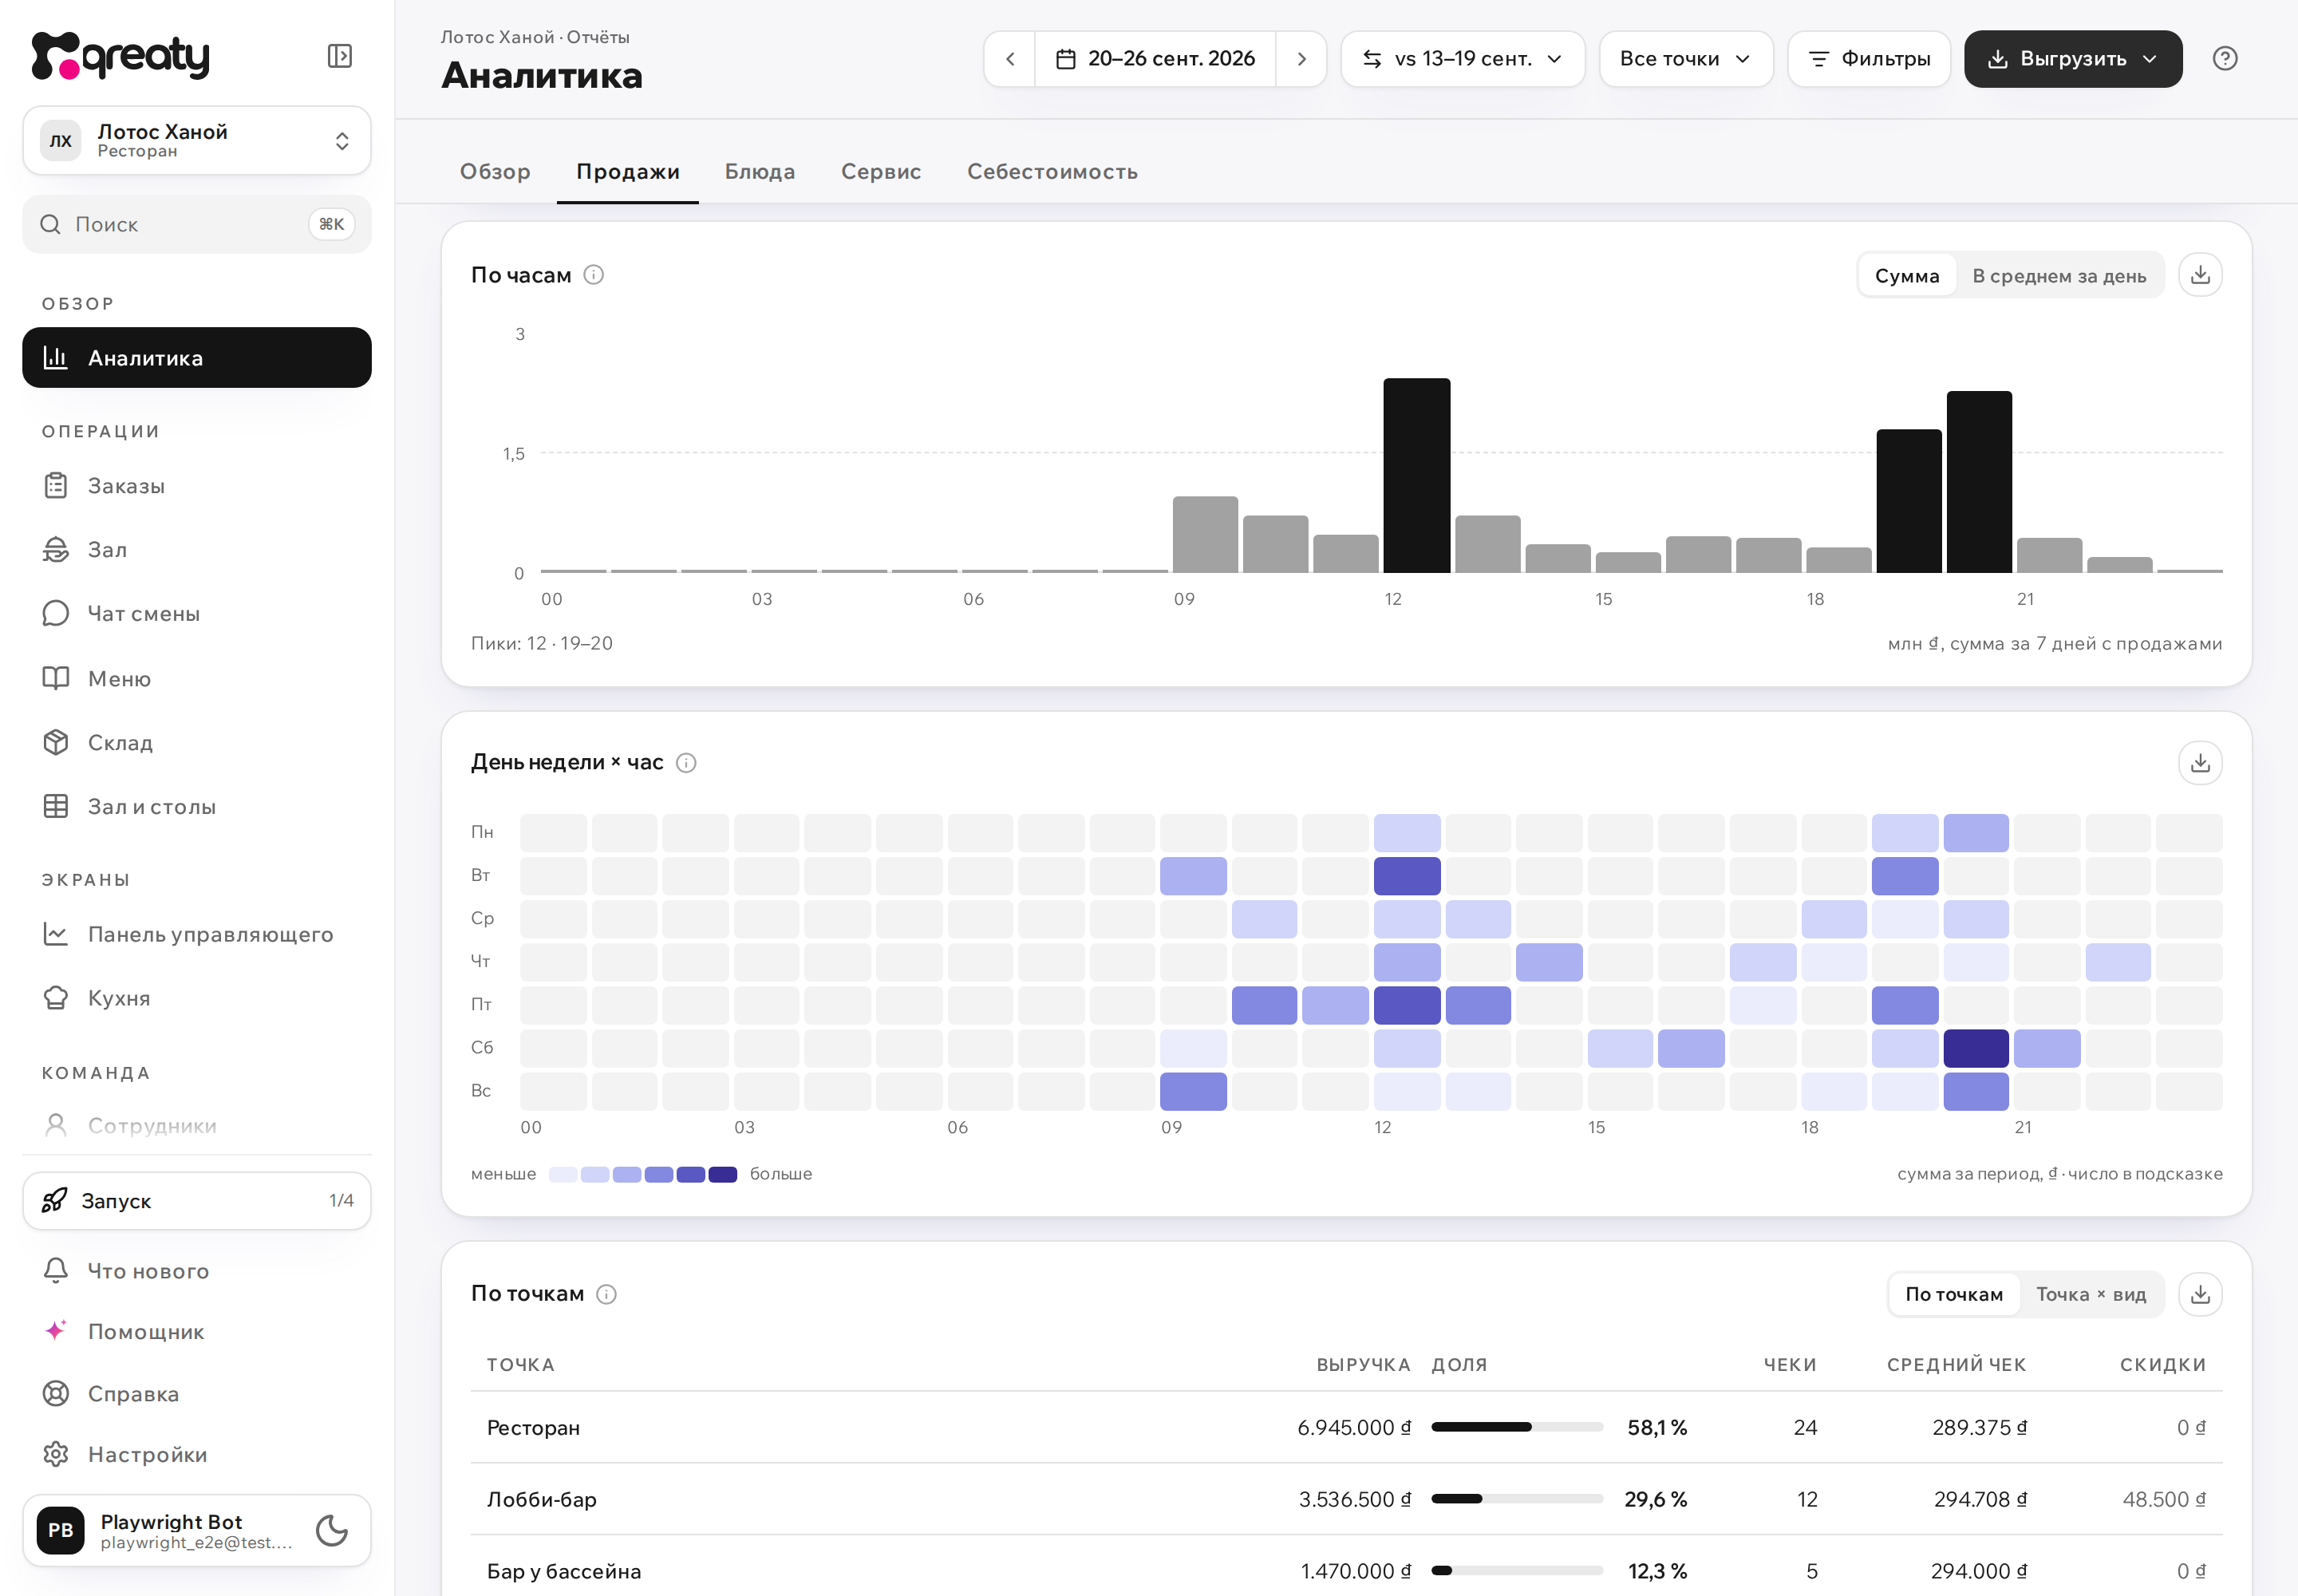Open date range picker 20–26 сент. 2026
Image resolution: width=2298 pixels, height=1596 pixels.
[1155, 59]
